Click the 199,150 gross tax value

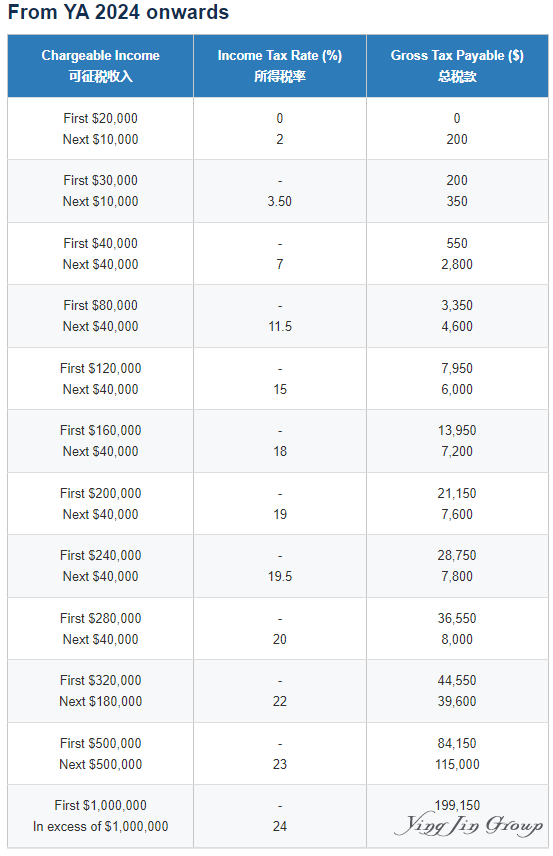457,806
